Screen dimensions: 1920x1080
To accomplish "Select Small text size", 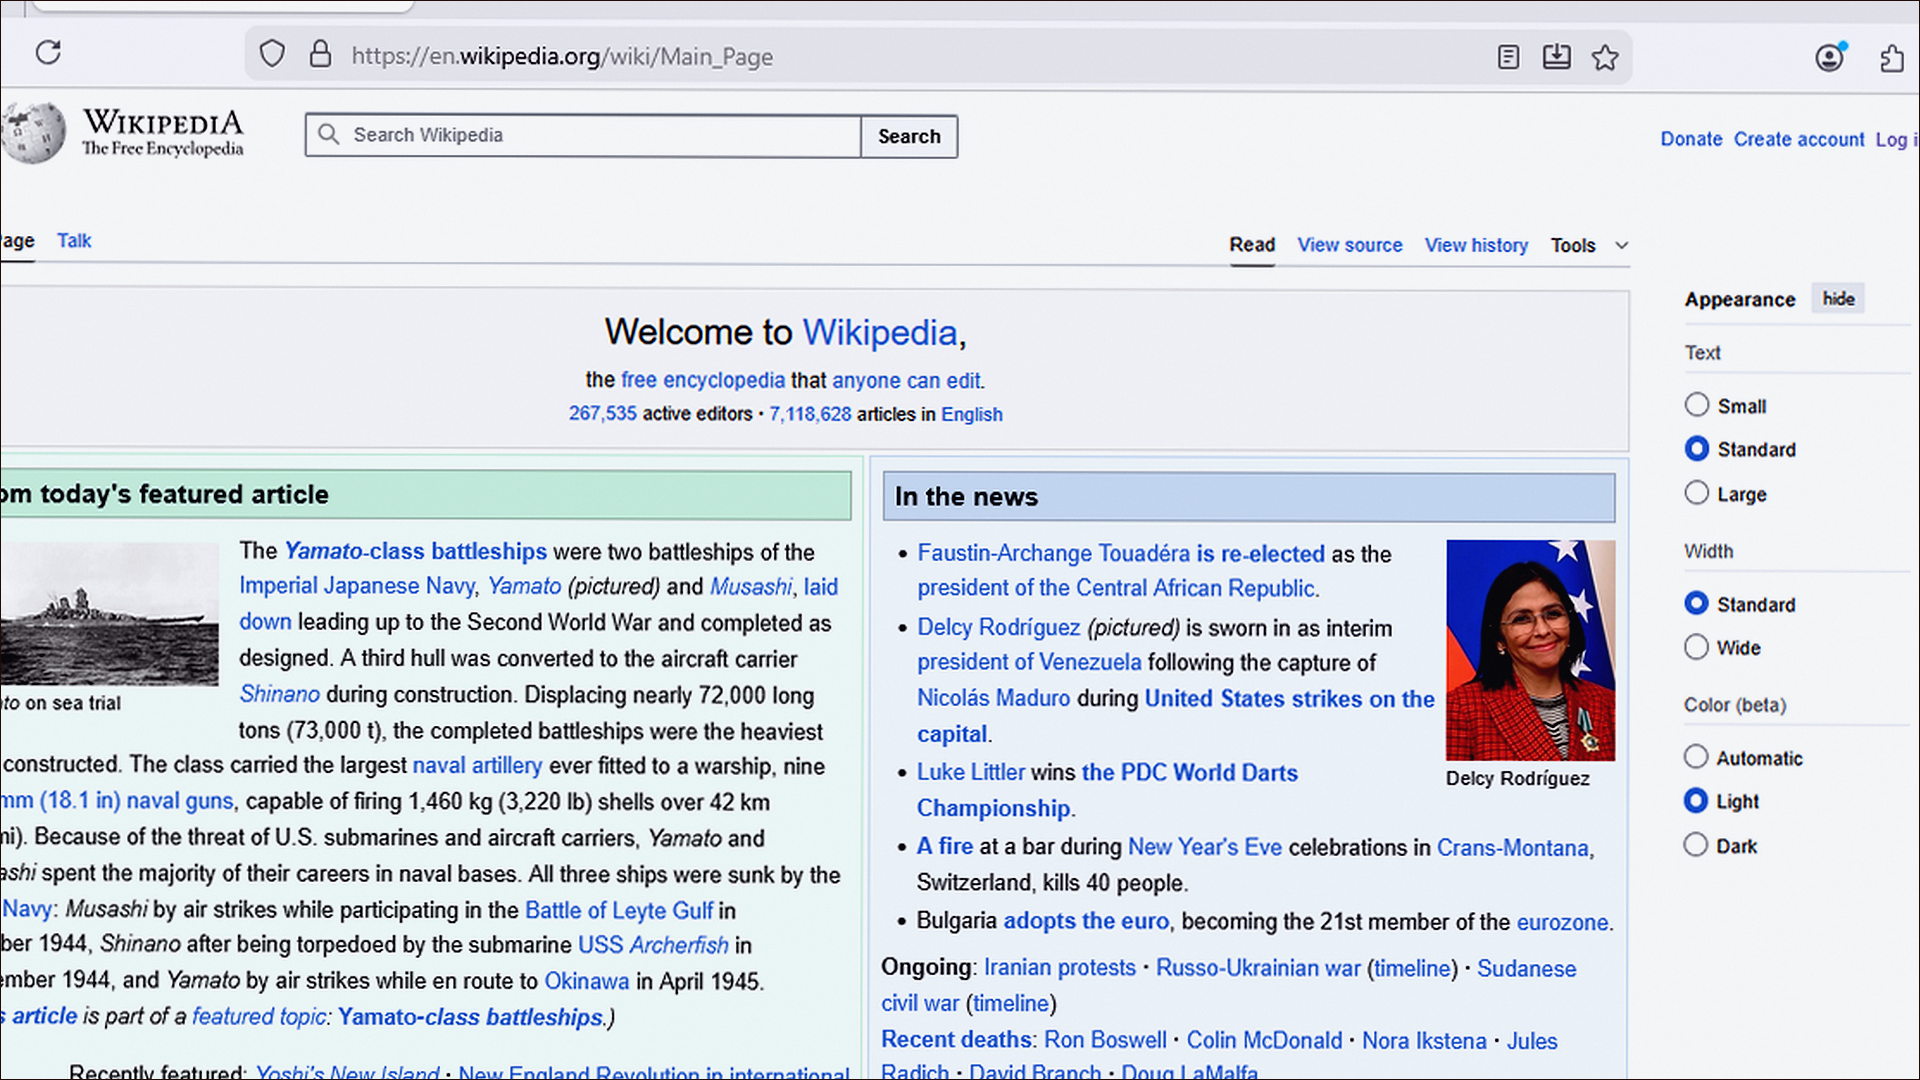I will (1696, 405).
